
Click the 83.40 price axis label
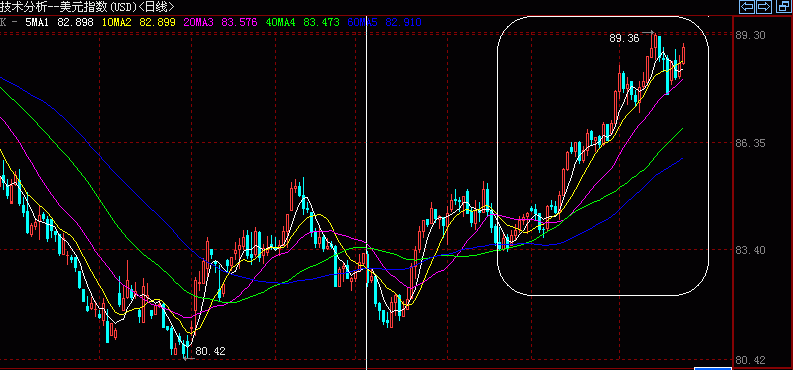coord(751,250)
